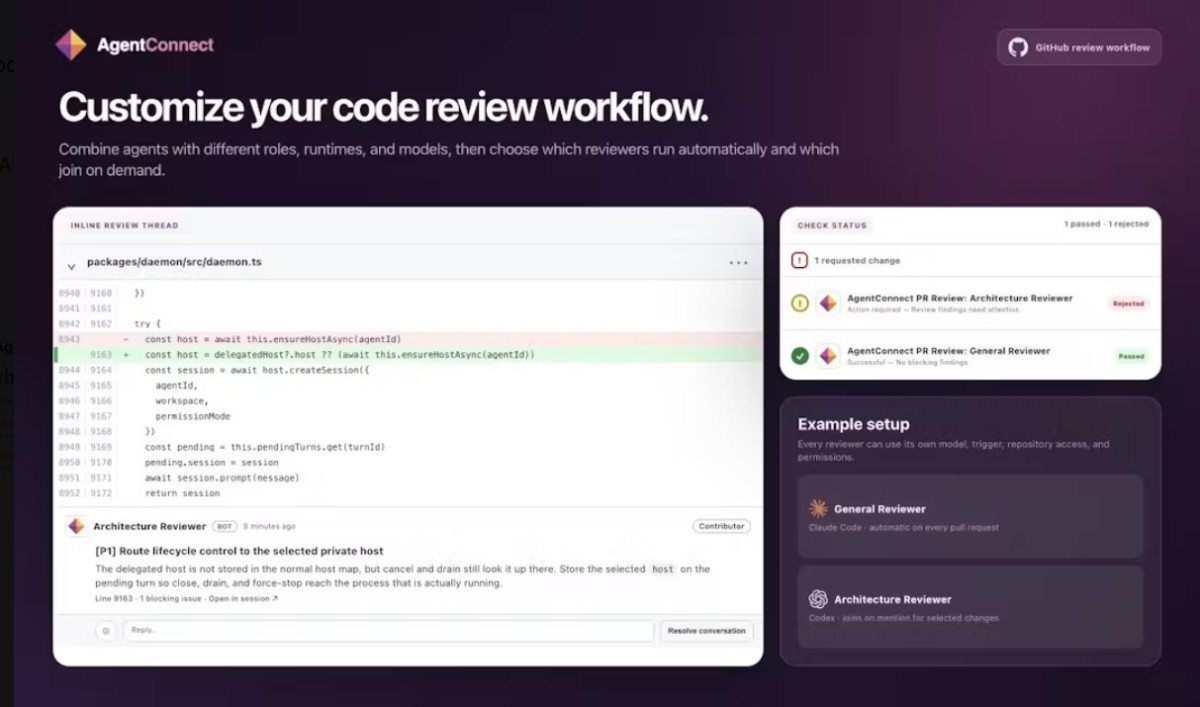Focus the Reply input field
Viewport: 1200px width, 707px height.
[x=389, y=631]
